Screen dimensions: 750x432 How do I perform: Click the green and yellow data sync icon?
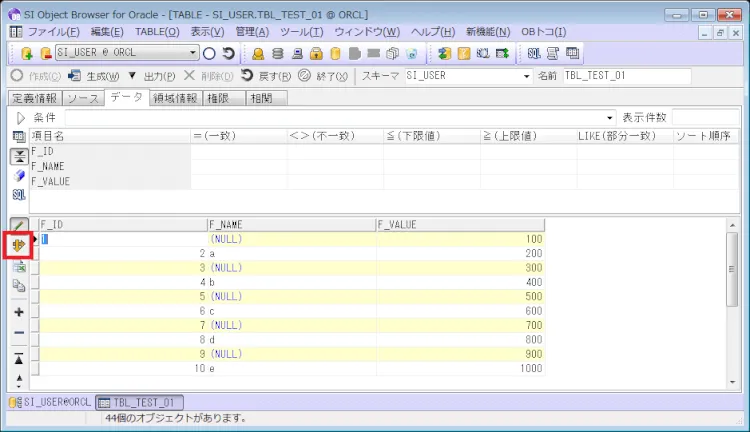[x=444, y=53]
